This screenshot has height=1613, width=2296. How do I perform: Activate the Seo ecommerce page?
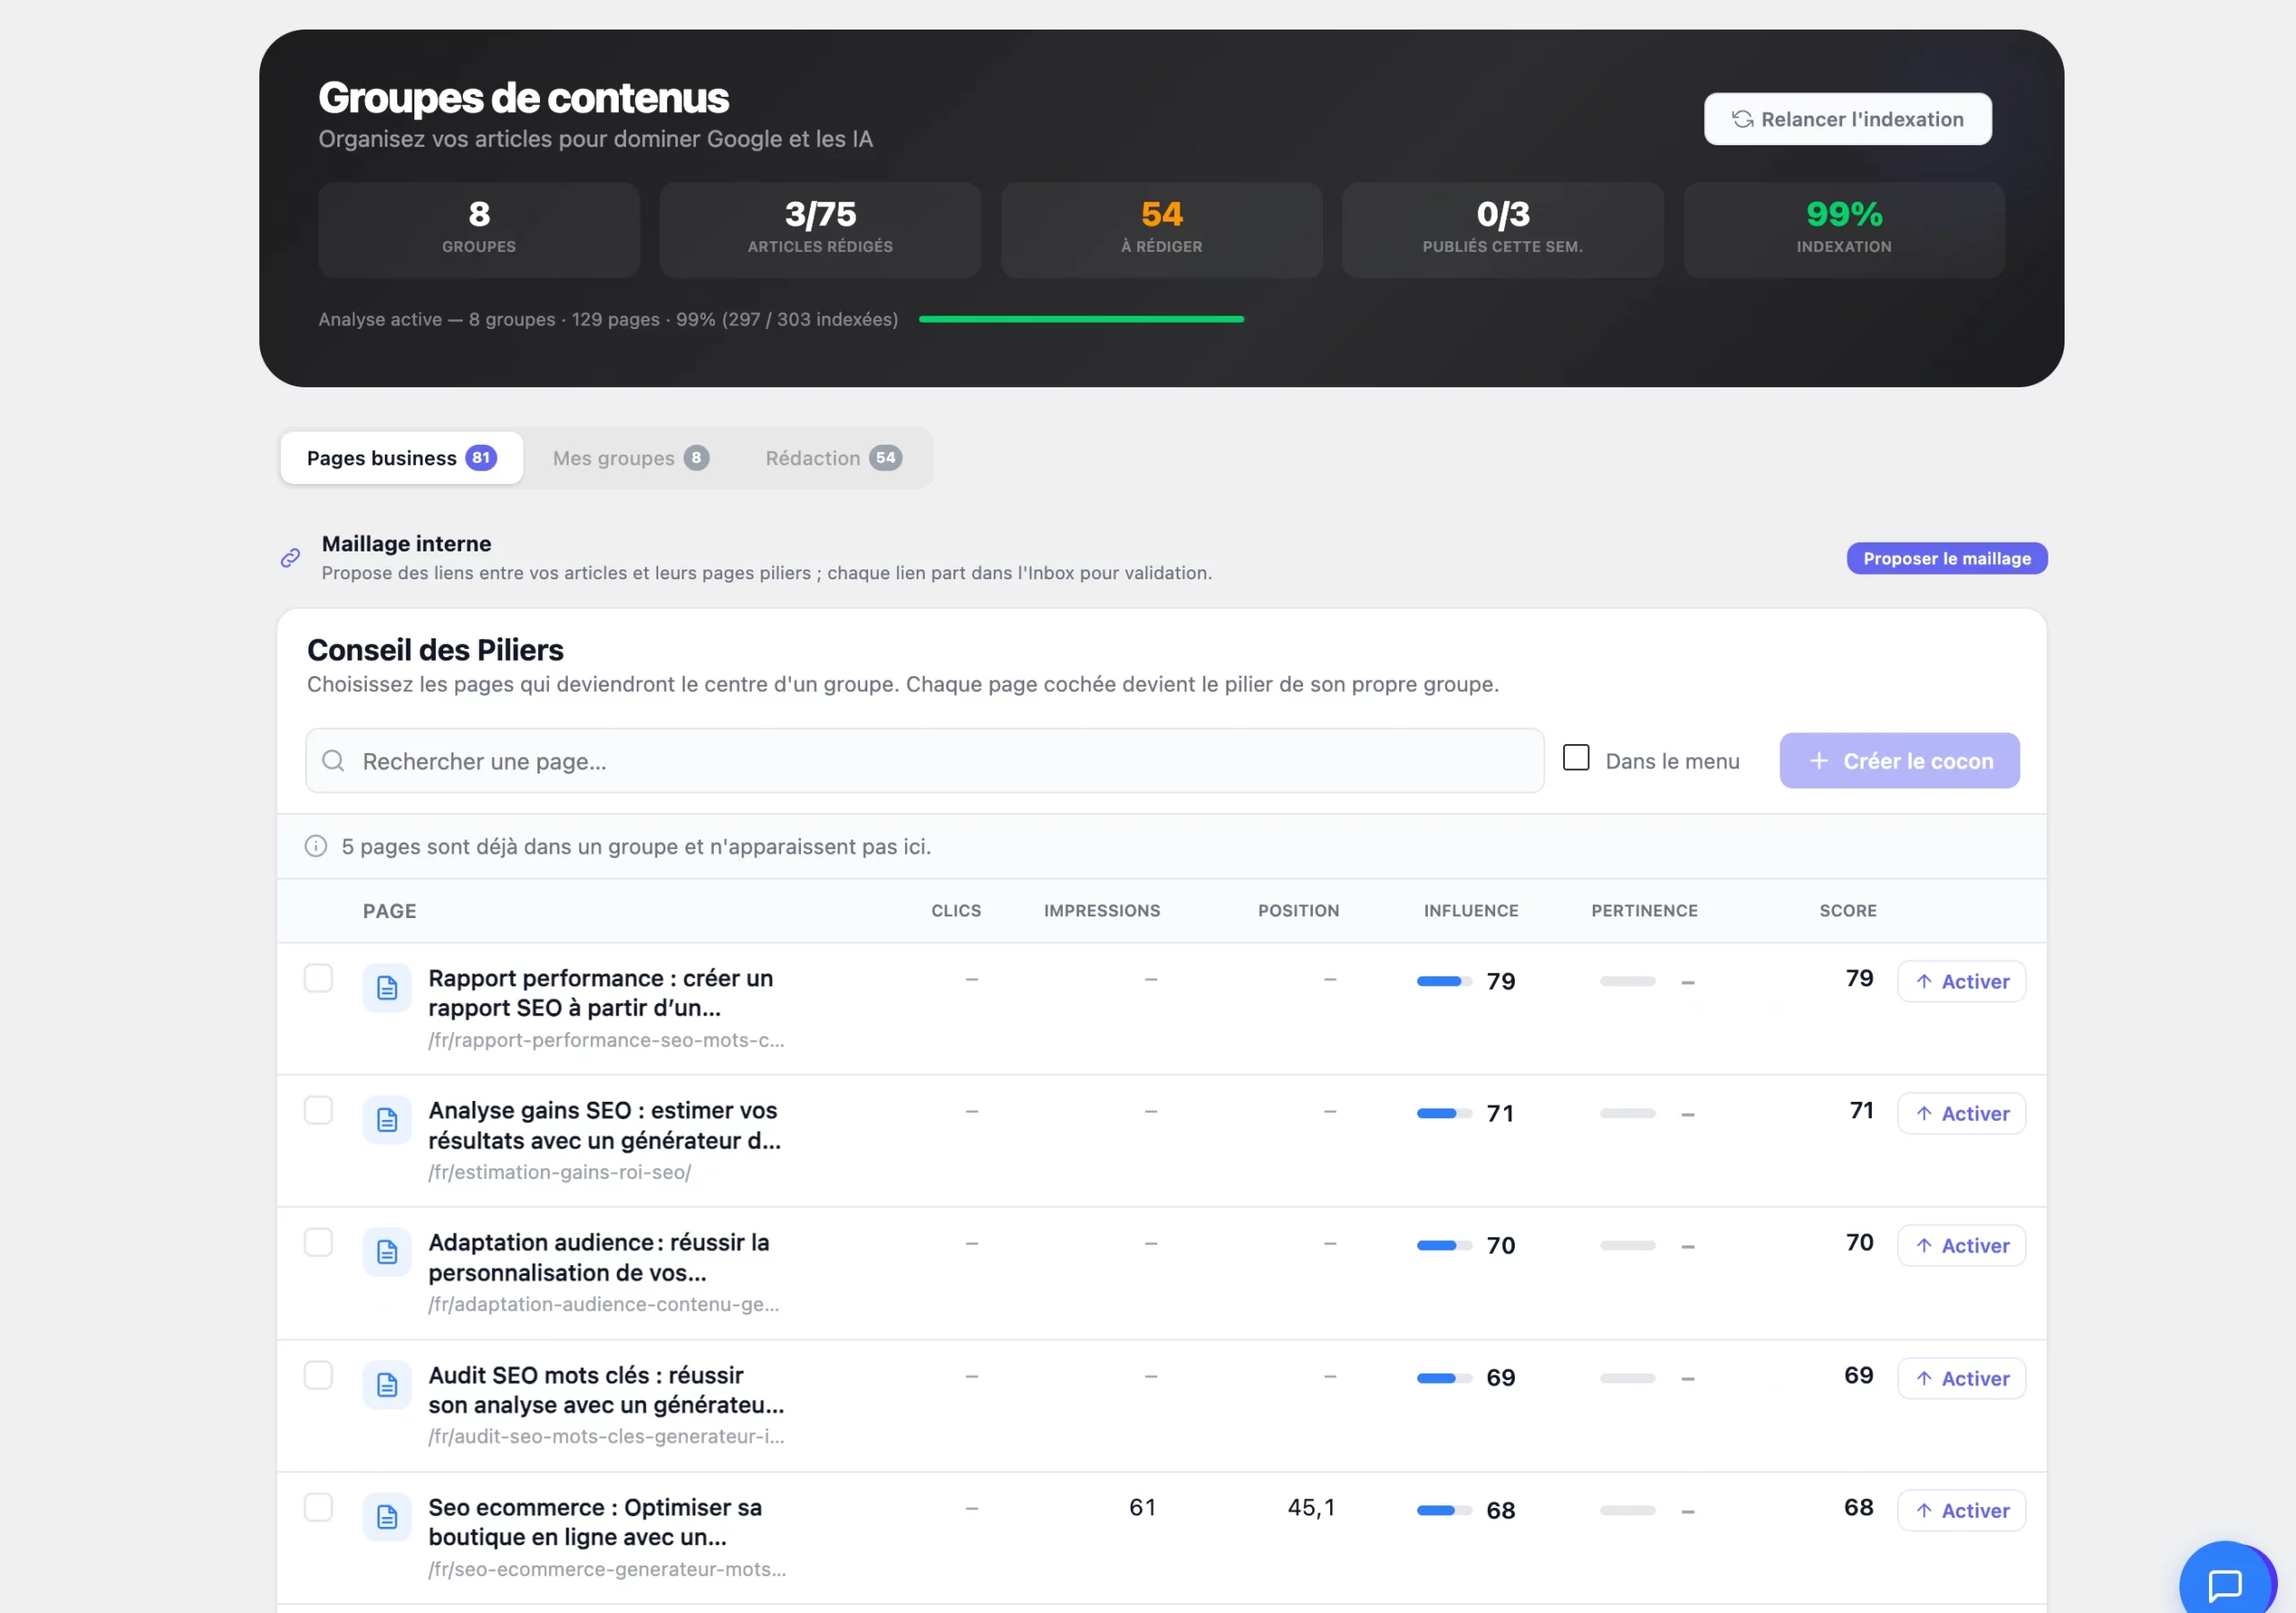coord(1961,1510)
